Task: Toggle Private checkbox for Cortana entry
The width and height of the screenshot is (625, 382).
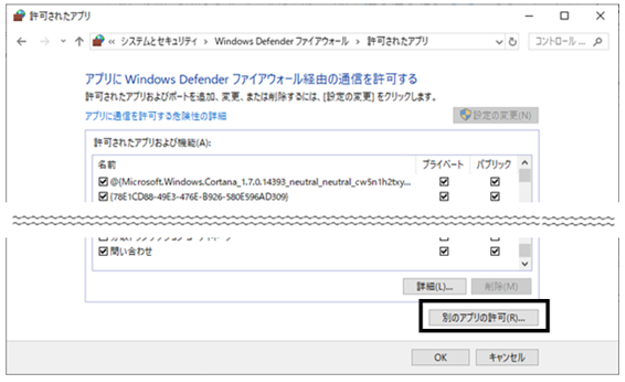Action: 444,182
